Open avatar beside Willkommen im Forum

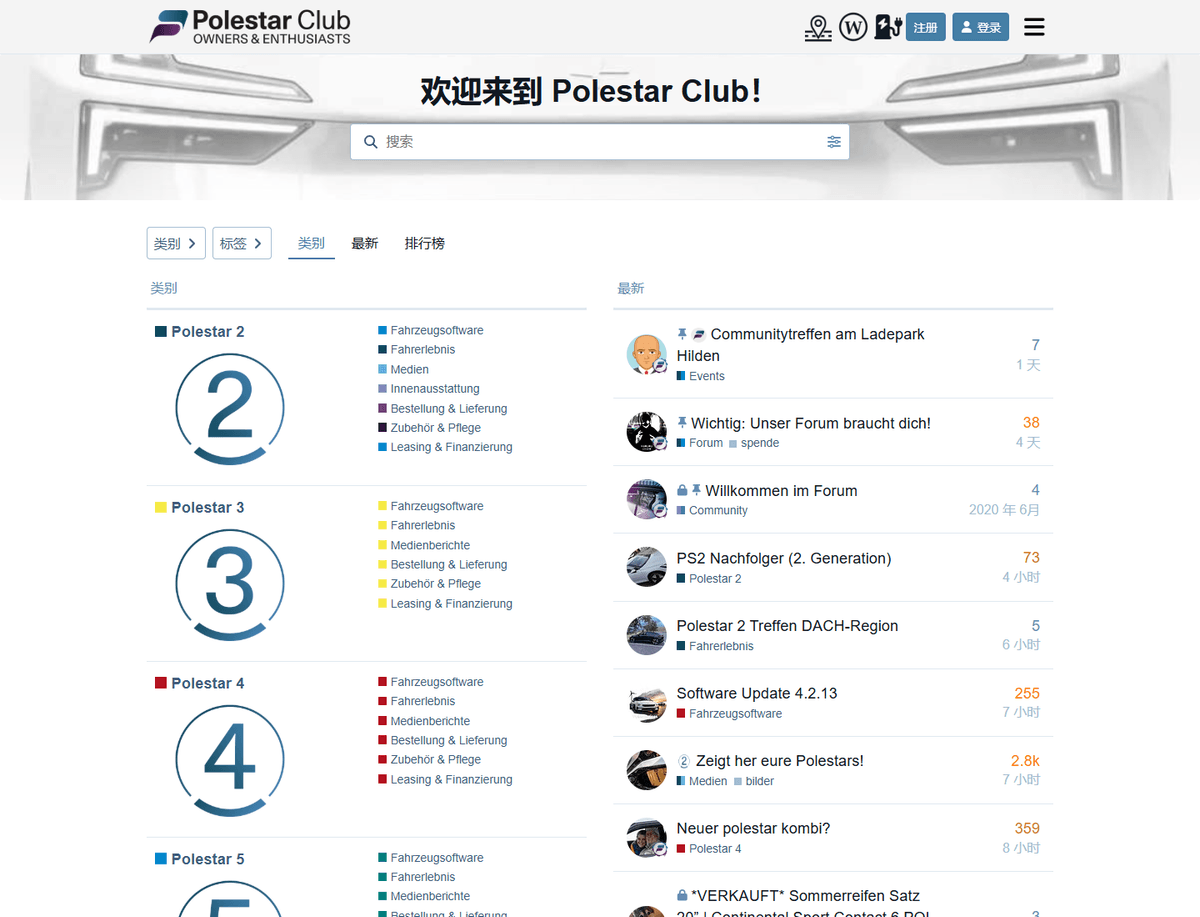tap(647, 499)
